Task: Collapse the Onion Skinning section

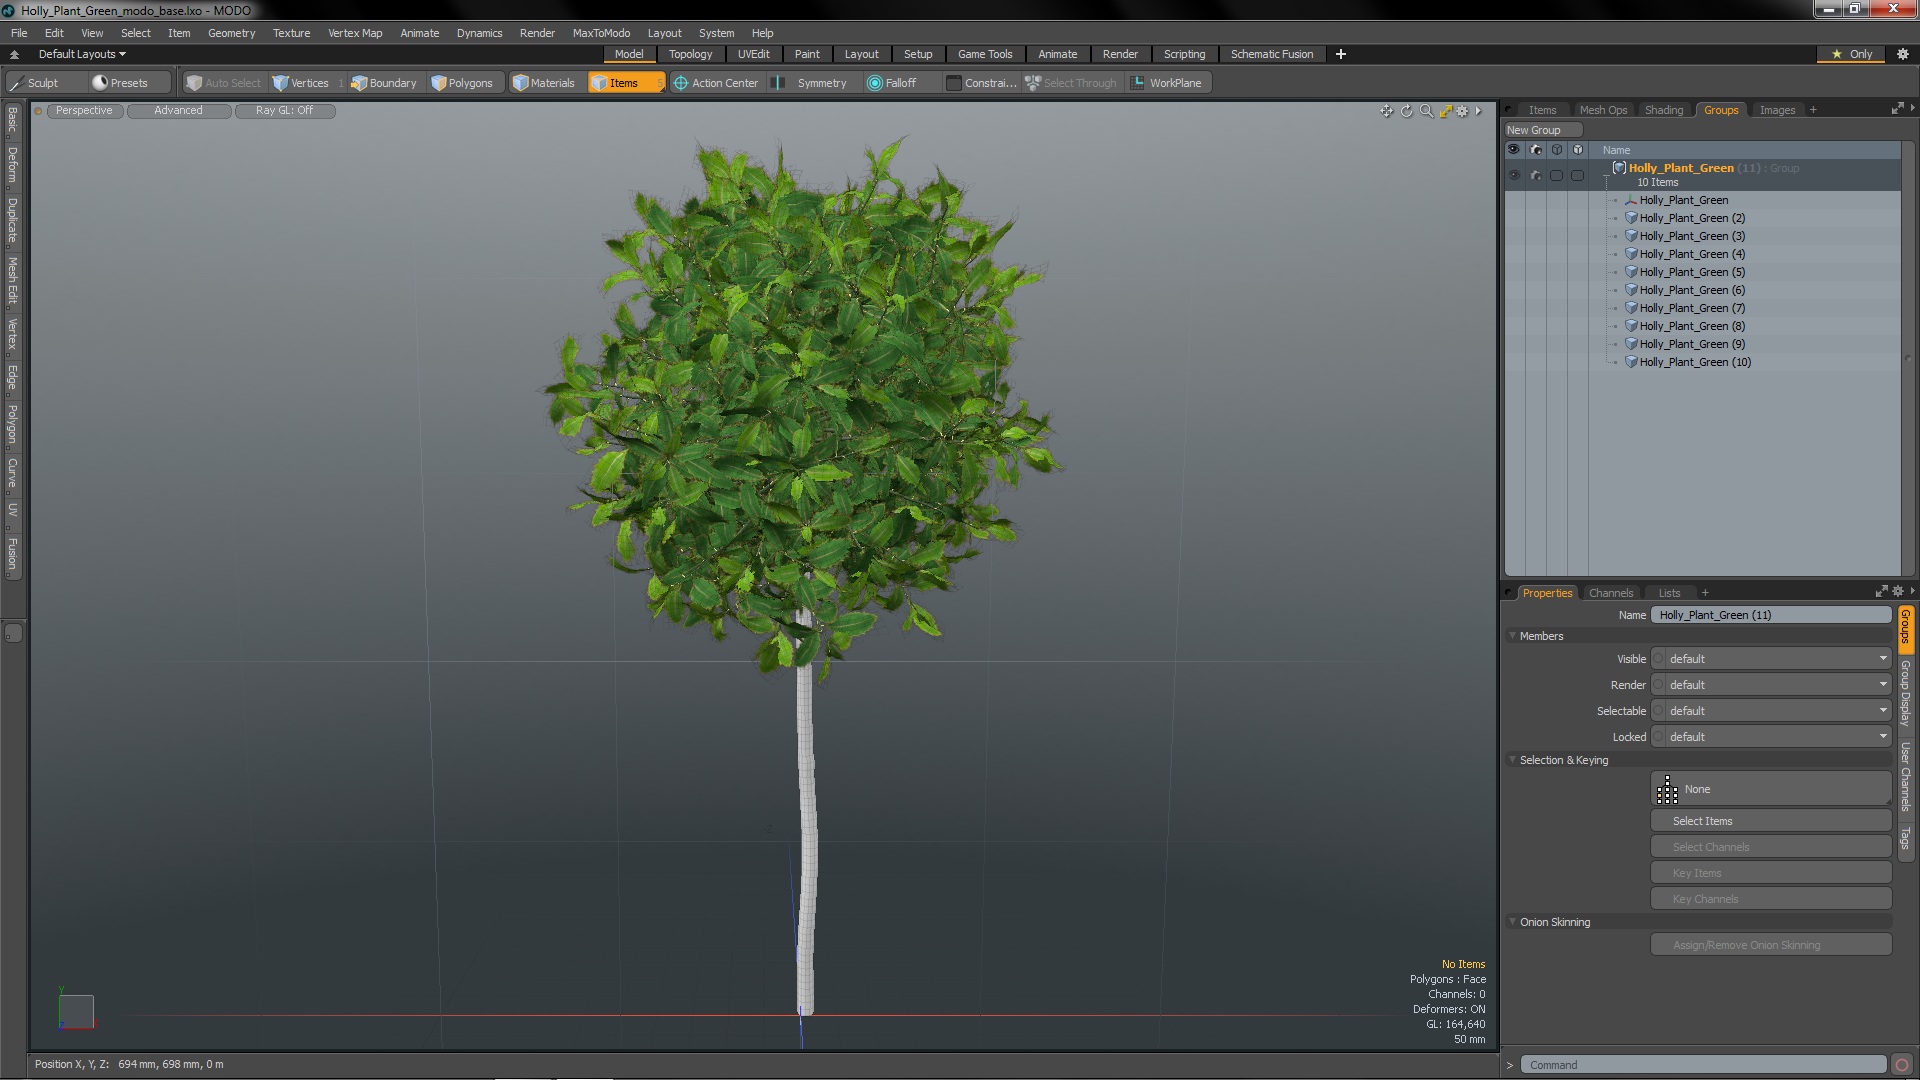Action: point(1512,922)
